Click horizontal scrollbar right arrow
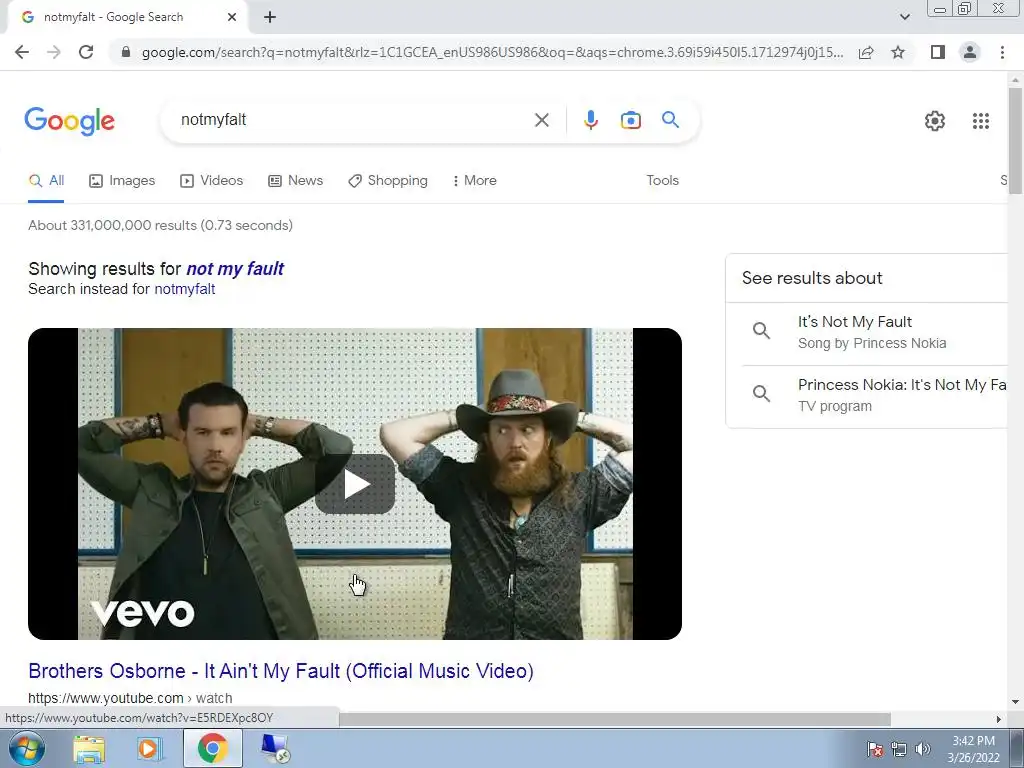 point(999,719)
